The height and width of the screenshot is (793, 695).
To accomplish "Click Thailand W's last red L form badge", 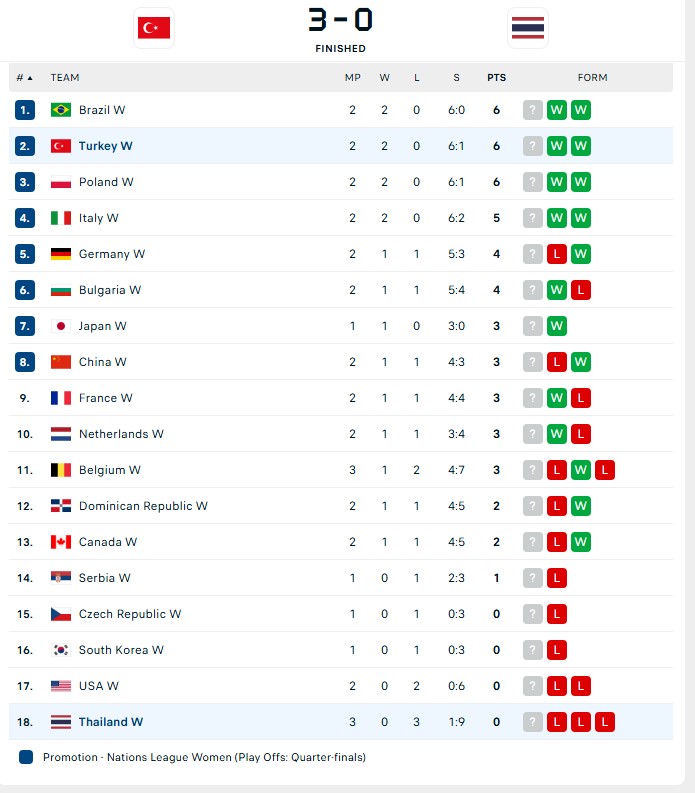I will pos(604,722).
